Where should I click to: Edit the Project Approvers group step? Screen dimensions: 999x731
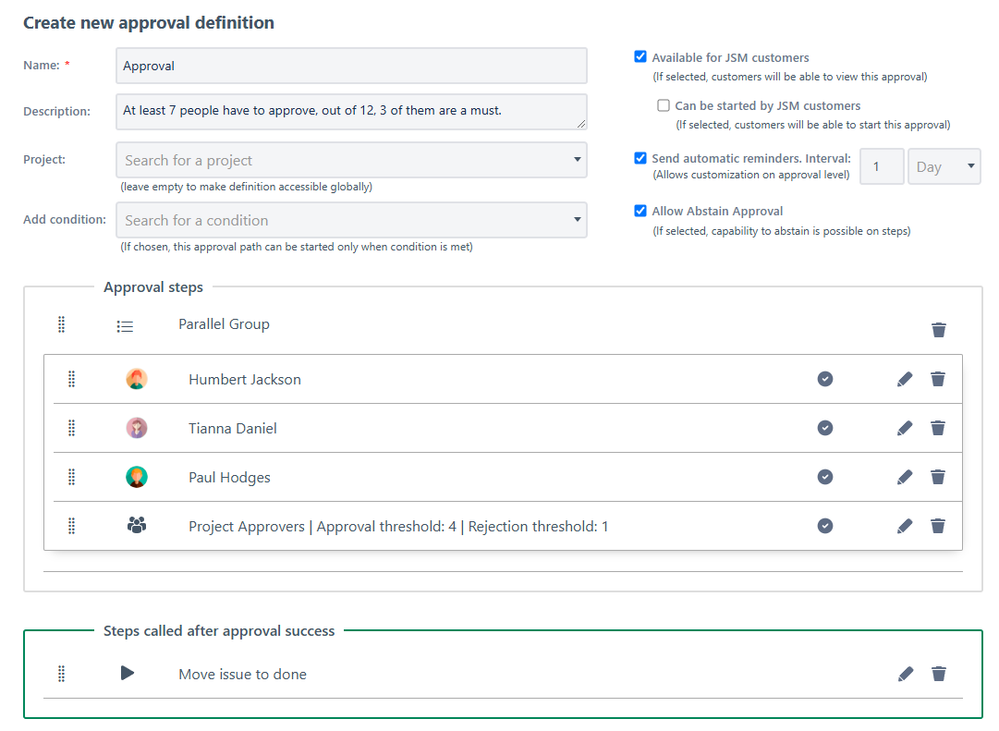[905, 526]
